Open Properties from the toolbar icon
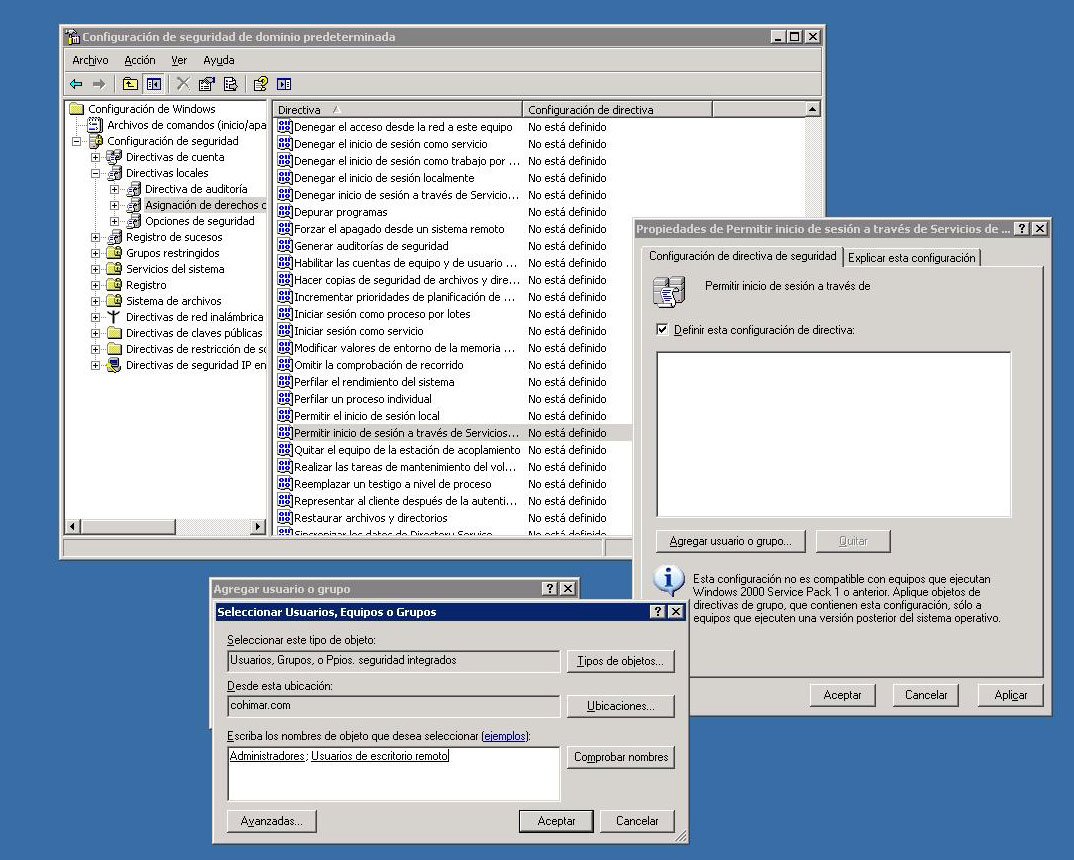The width and height of the screenshot is (1074, 860). 206,84
